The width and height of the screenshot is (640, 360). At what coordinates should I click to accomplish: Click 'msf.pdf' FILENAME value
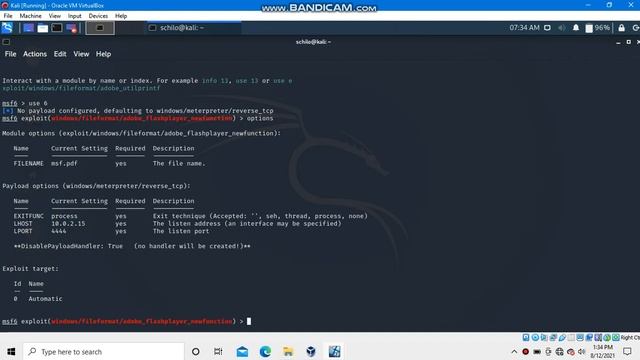(64, 163)
